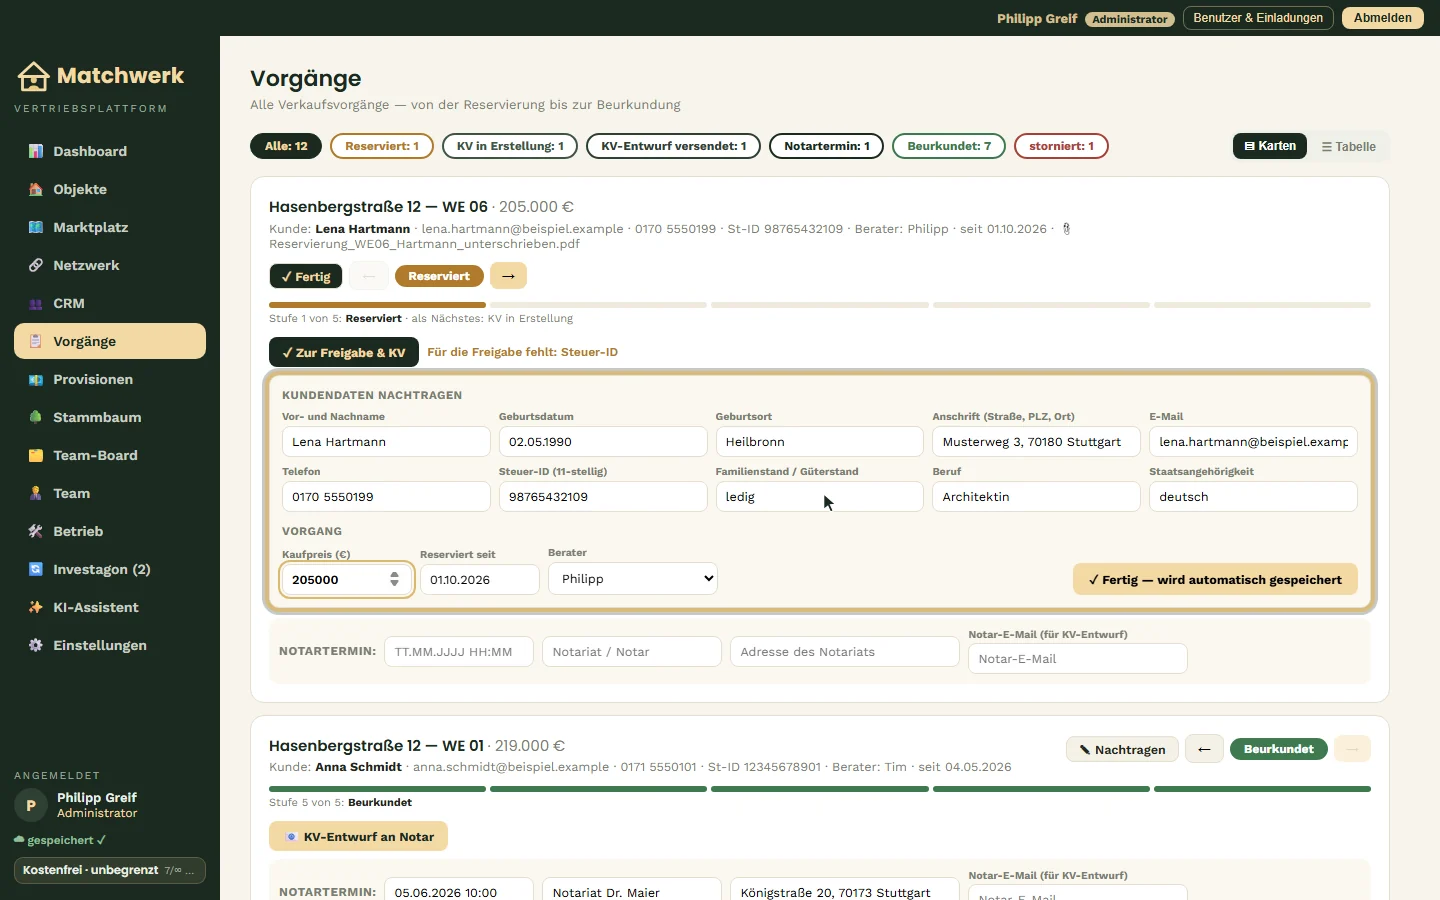
Task: Click the Notariat / Notar field for WE 06
Action: pos(632,652)
